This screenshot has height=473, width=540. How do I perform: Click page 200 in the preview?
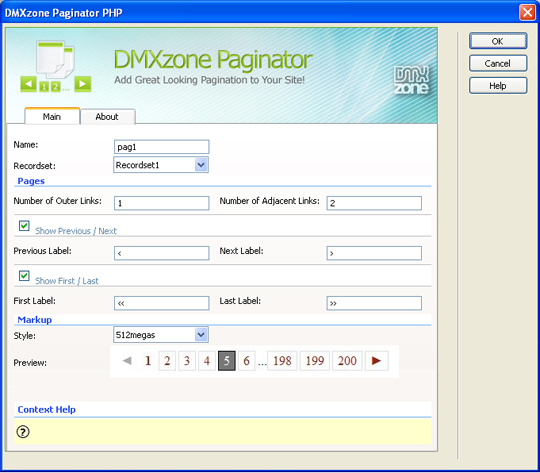[347, 361]
